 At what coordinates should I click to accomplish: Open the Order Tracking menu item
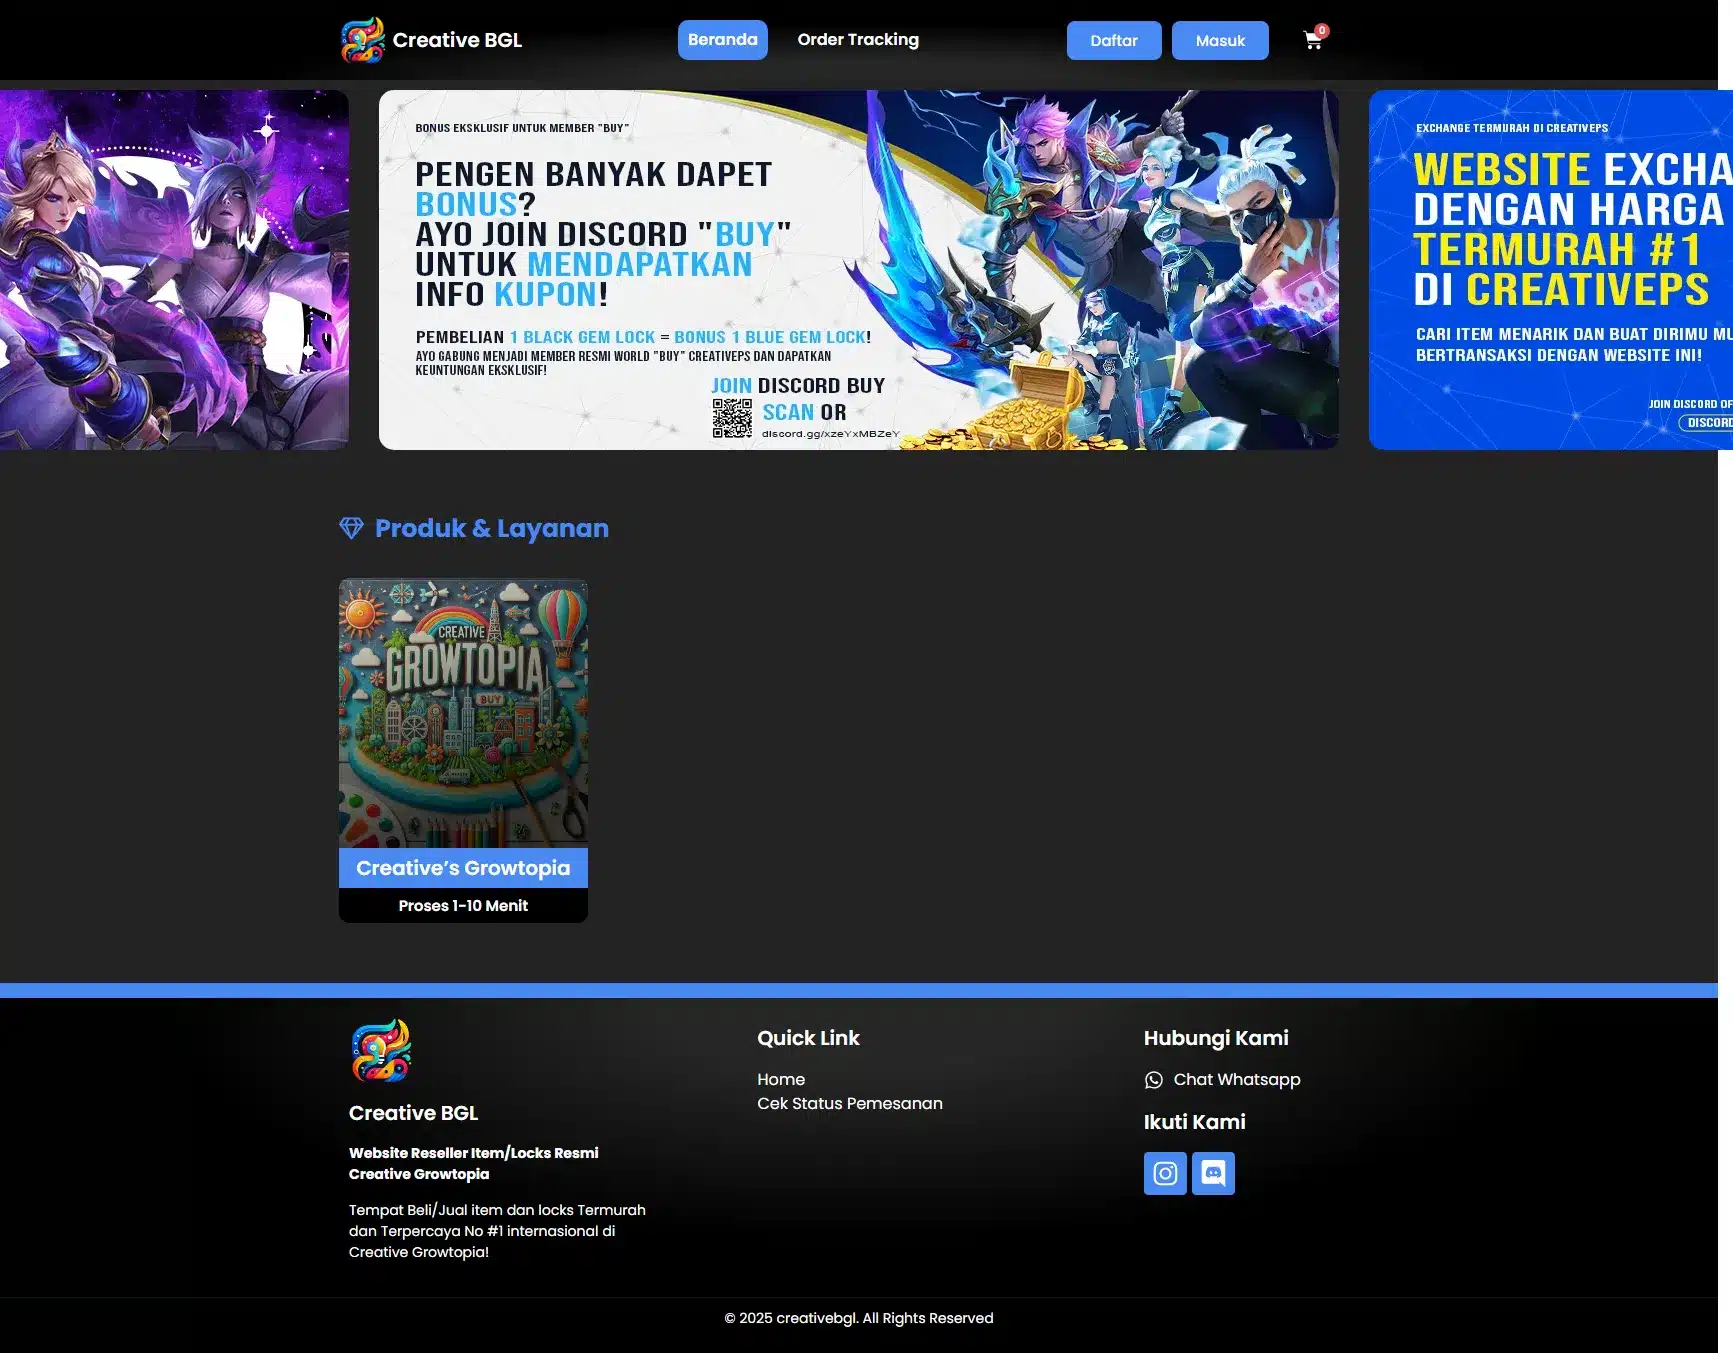pyautogui.click(x=857, y=40)
